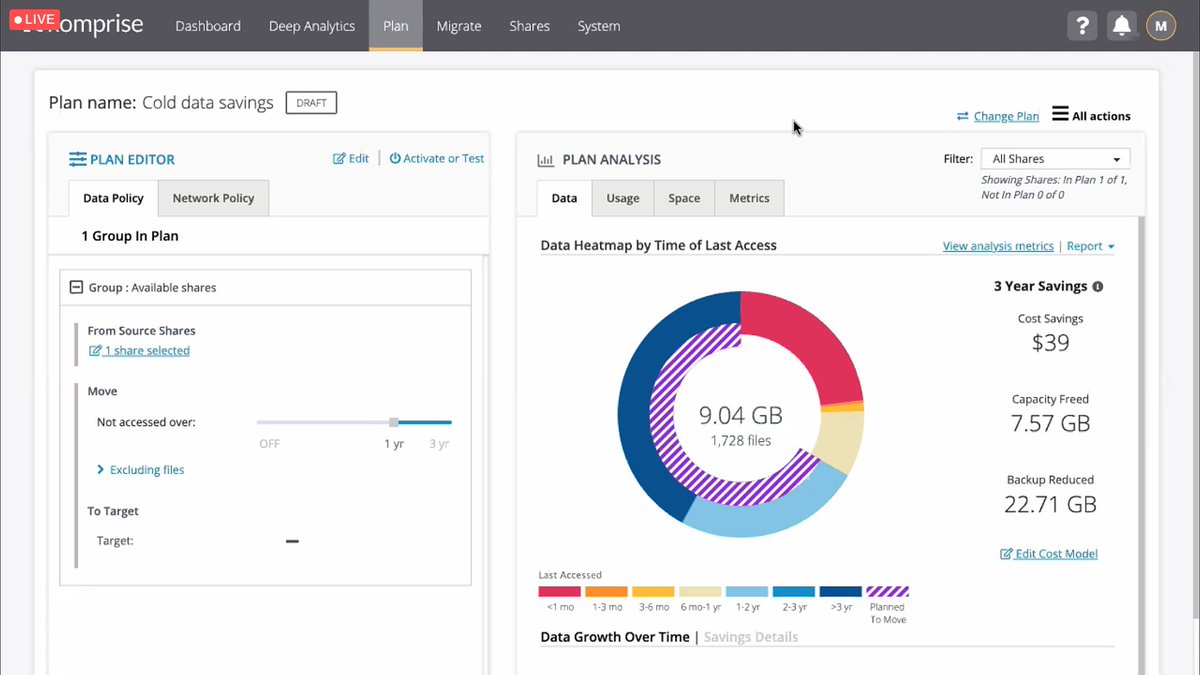This screenshot has width=1200, height=675.
Task: Click the 1-2 yr light blue swatch
Action: point(747,592)
